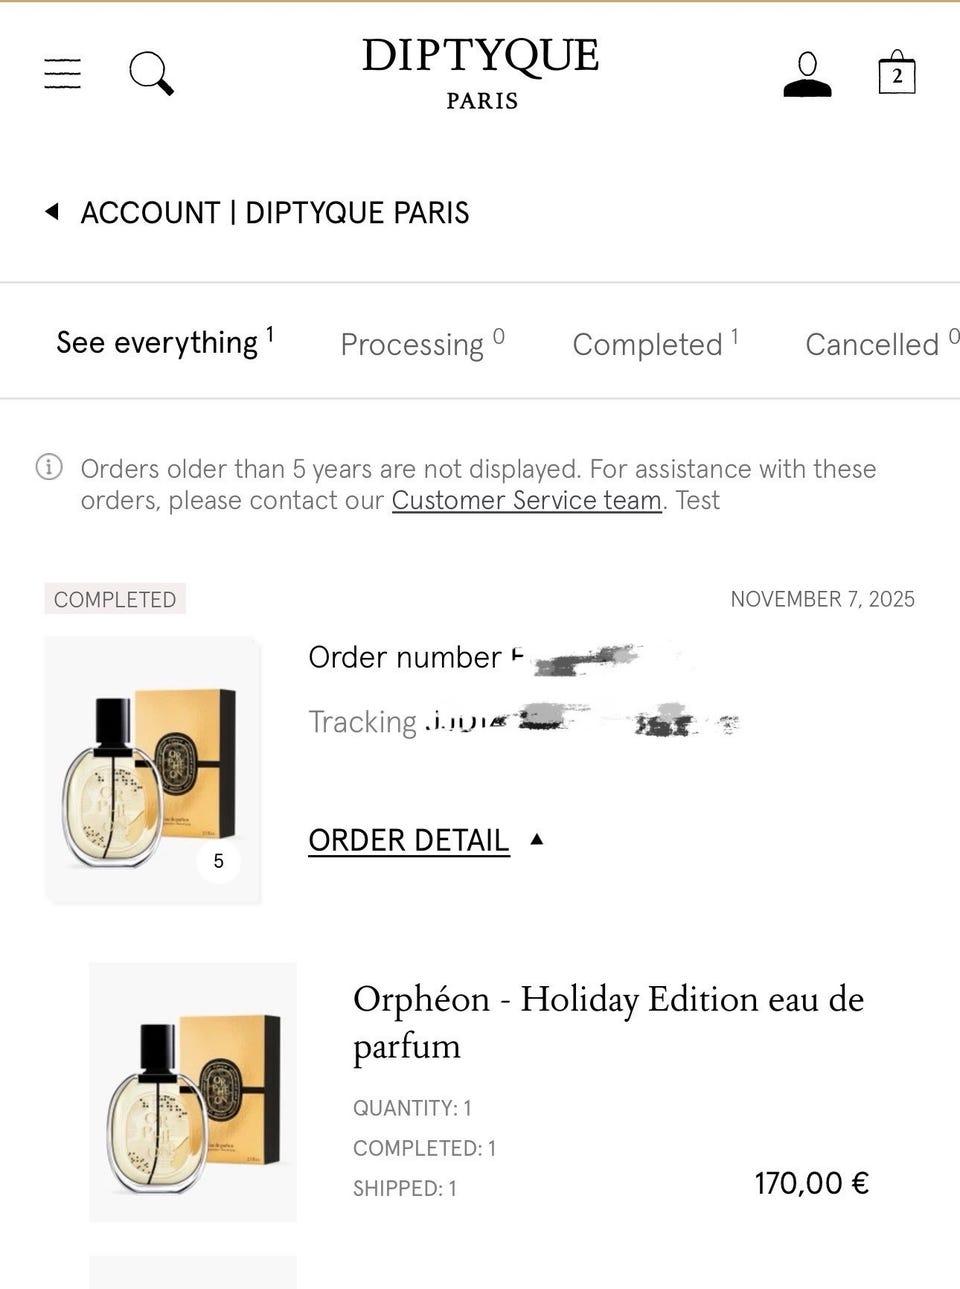Click the Orphéon Holiday Edition product image
Screen dimensions: 960x1289
click(193, 1091)
